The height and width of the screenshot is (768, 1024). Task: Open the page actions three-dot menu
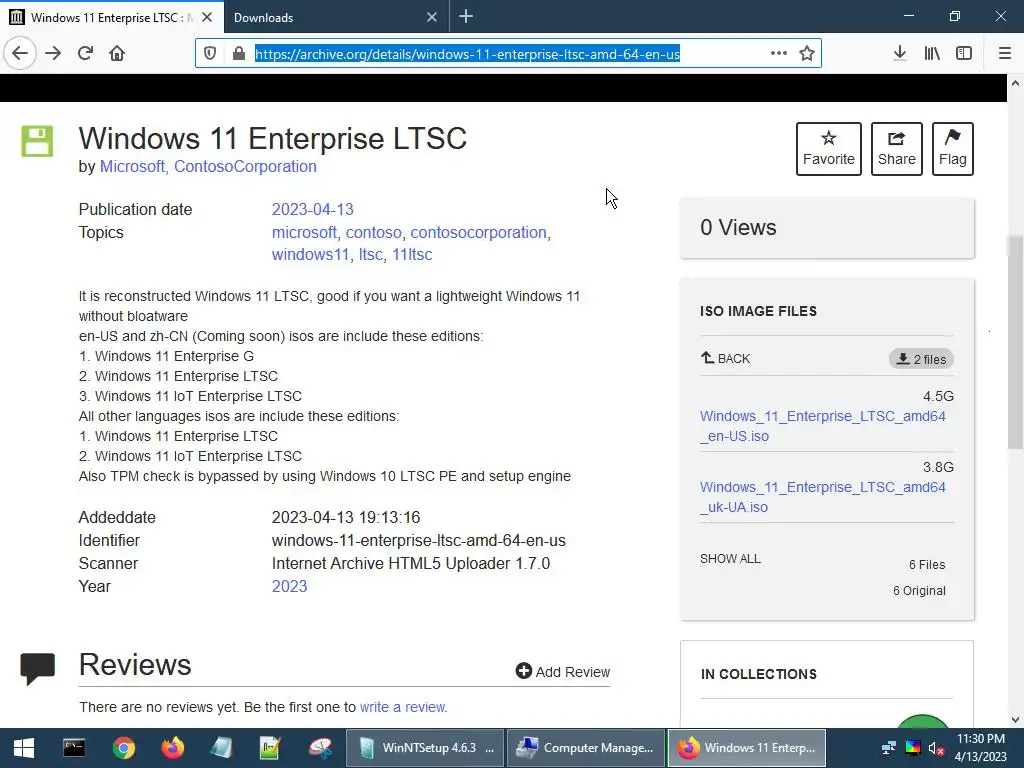(x=778, y=54)
